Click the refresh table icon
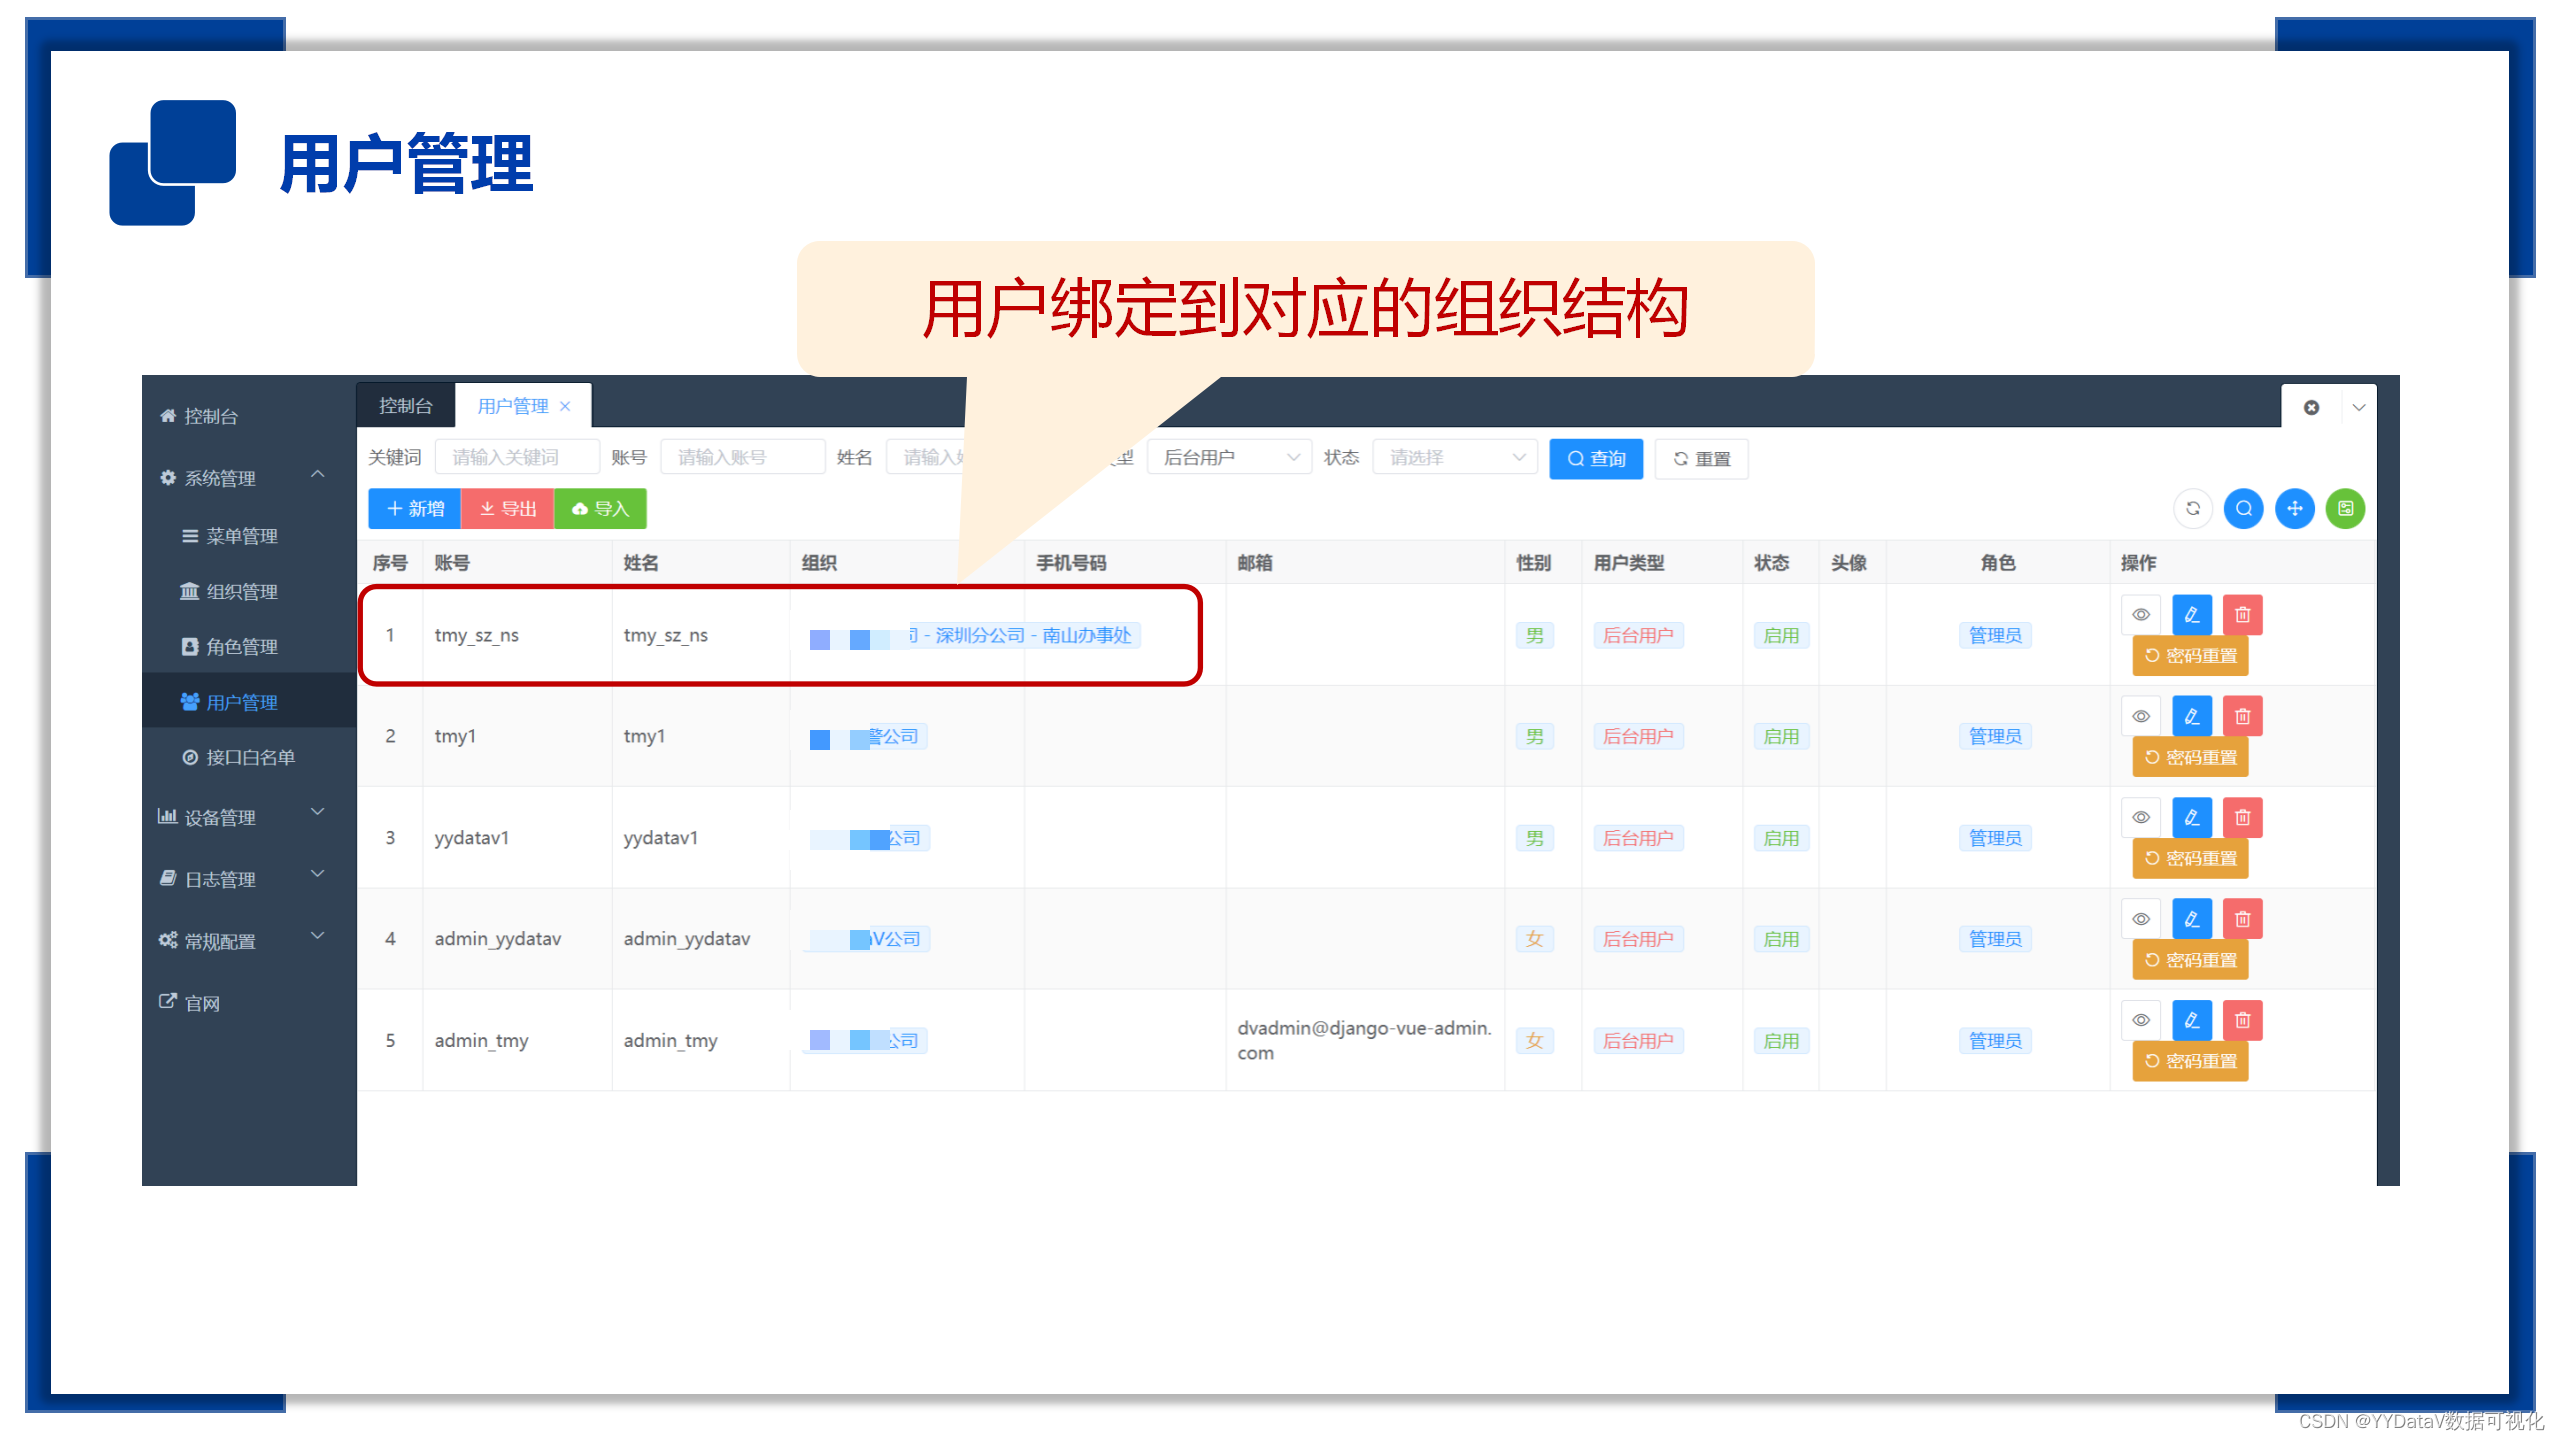The width and height of the screenshot is (2560, 1440). coord(2193,508)
